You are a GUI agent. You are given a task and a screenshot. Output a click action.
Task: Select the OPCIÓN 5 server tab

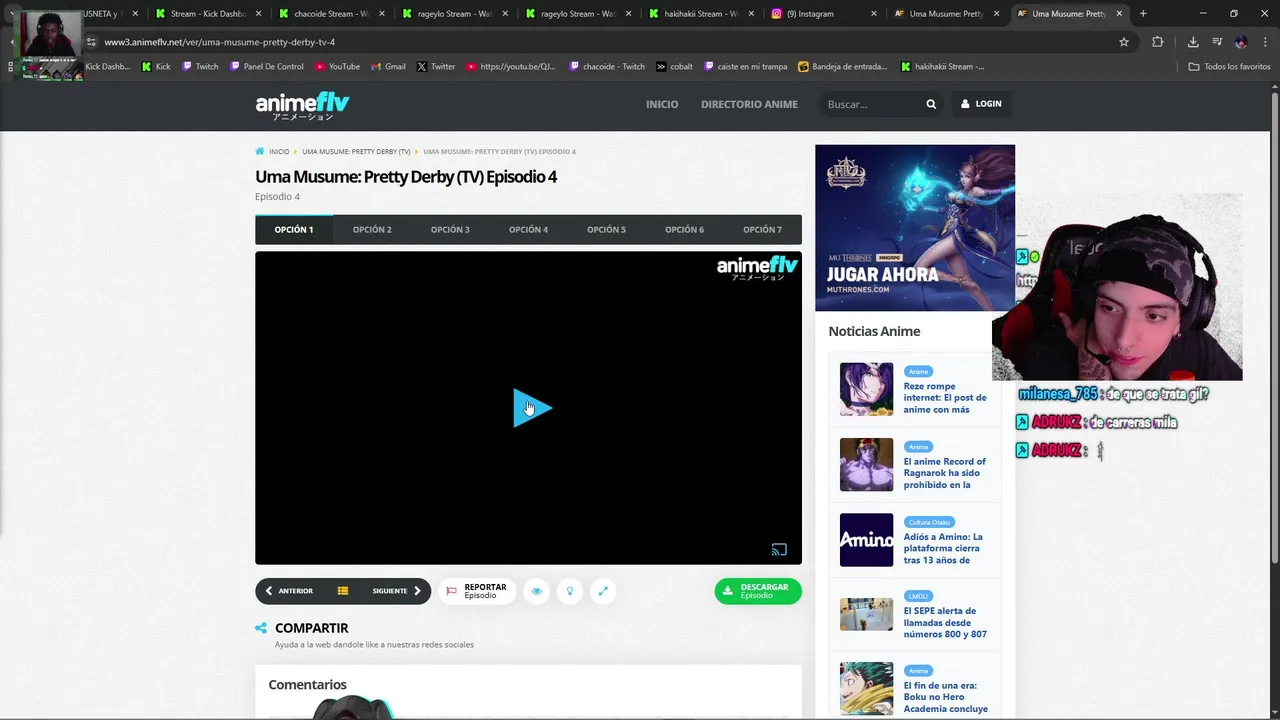606,229
